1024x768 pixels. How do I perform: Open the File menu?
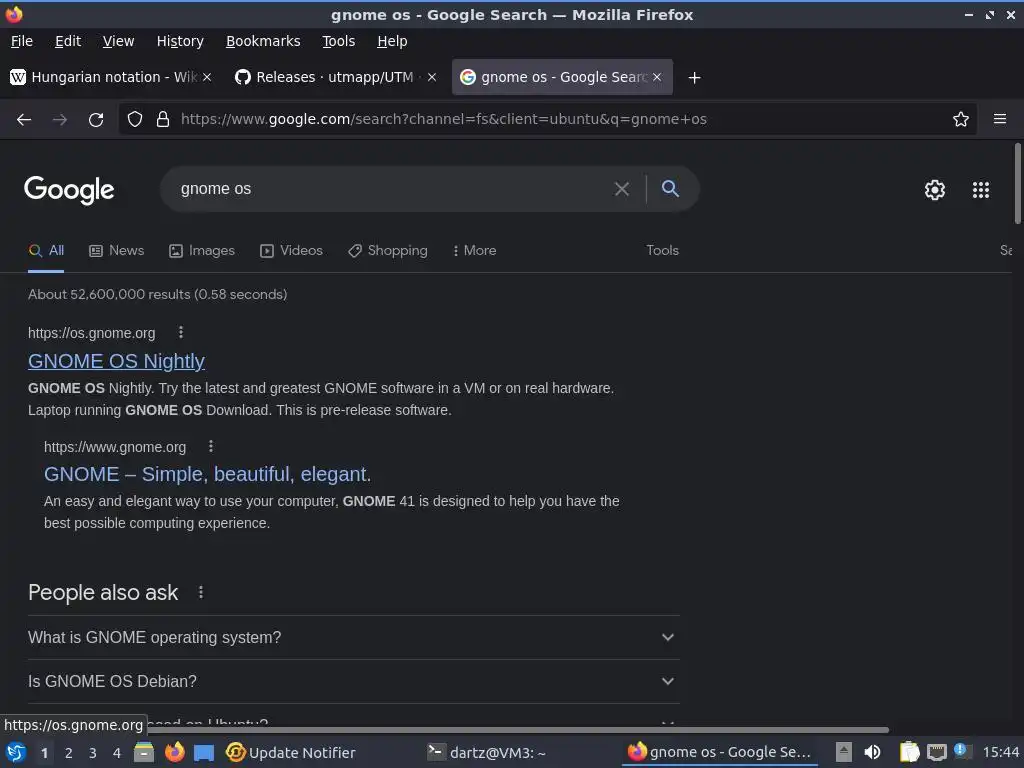pyautogui.click(x=22, y=41)
